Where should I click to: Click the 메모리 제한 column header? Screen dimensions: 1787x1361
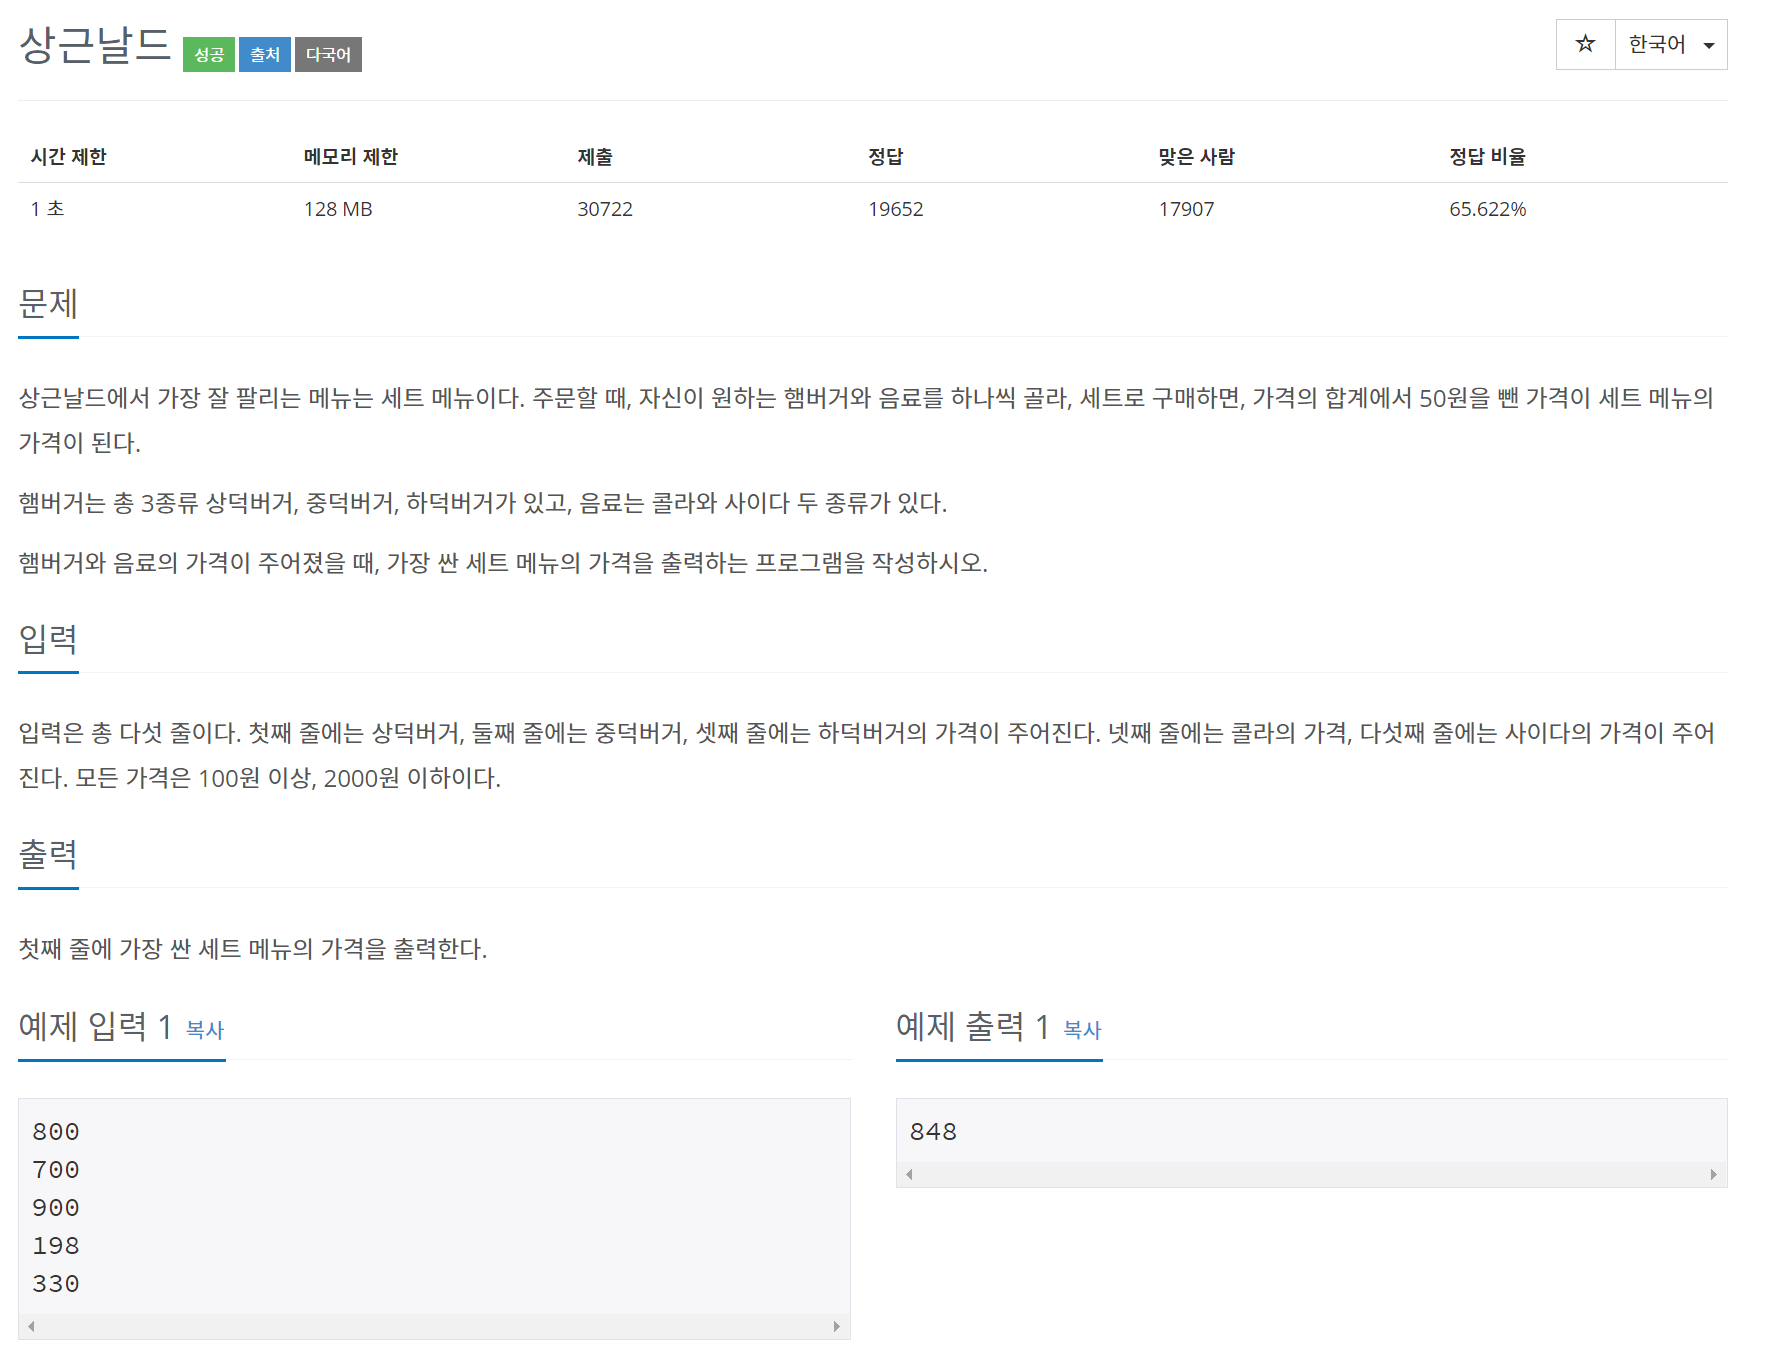tap(351, 157)
